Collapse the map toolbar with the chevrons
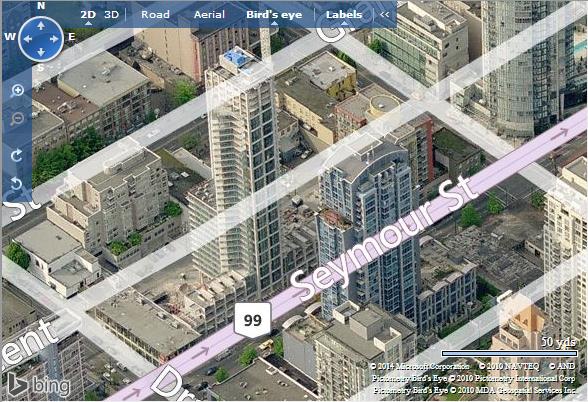The image size is (588, 402). point(385,15)
